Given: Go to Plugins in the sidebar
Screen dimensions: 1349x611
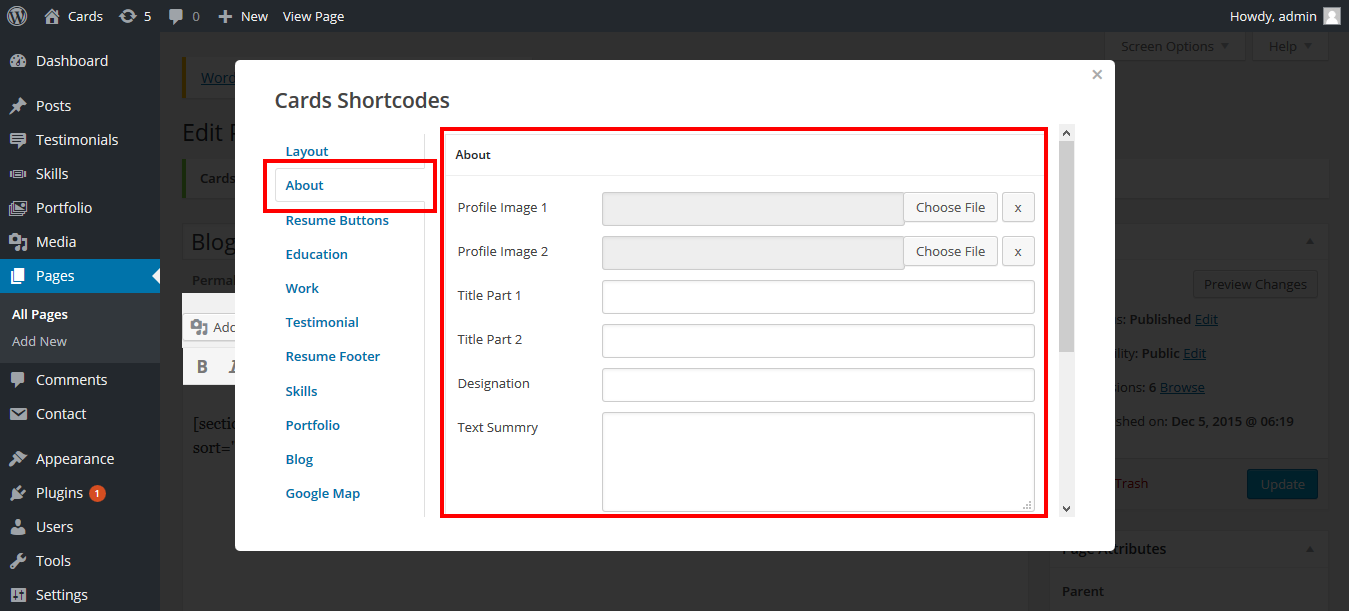Looking at the screenshot, I should pos(59,493).
